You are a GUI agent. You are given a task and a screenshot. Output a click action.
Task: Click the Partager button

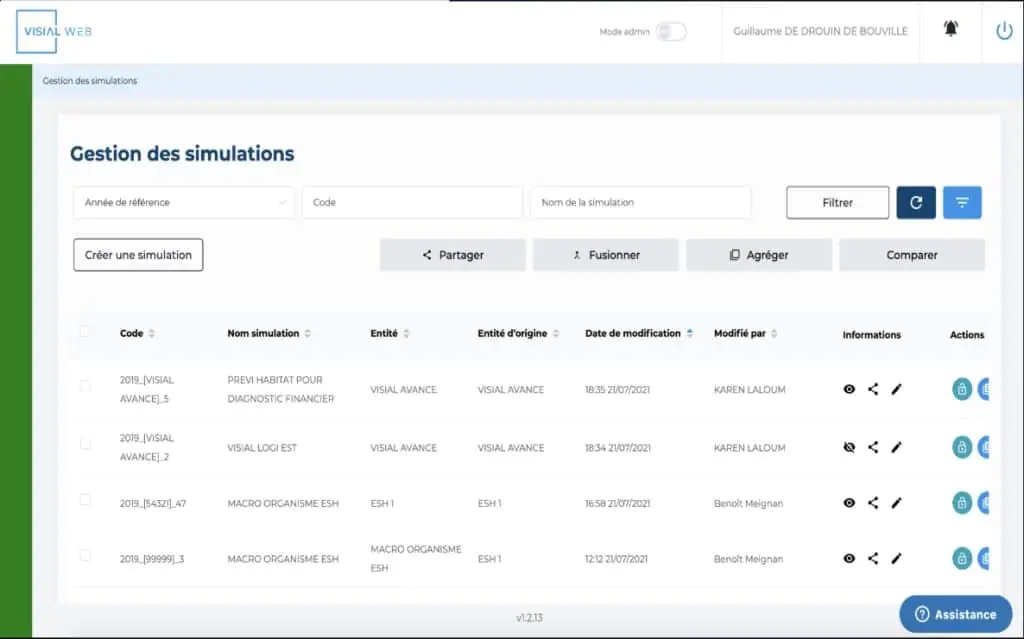tap(453, 255)
